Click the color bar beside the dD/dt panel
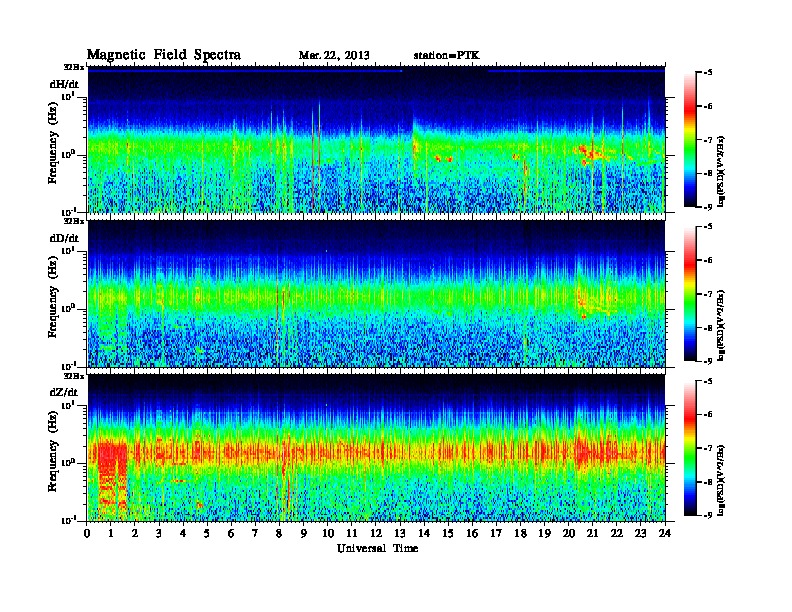The height and width of the screenshot is (612, 792). pyautogui.click(x=690, y=294)
